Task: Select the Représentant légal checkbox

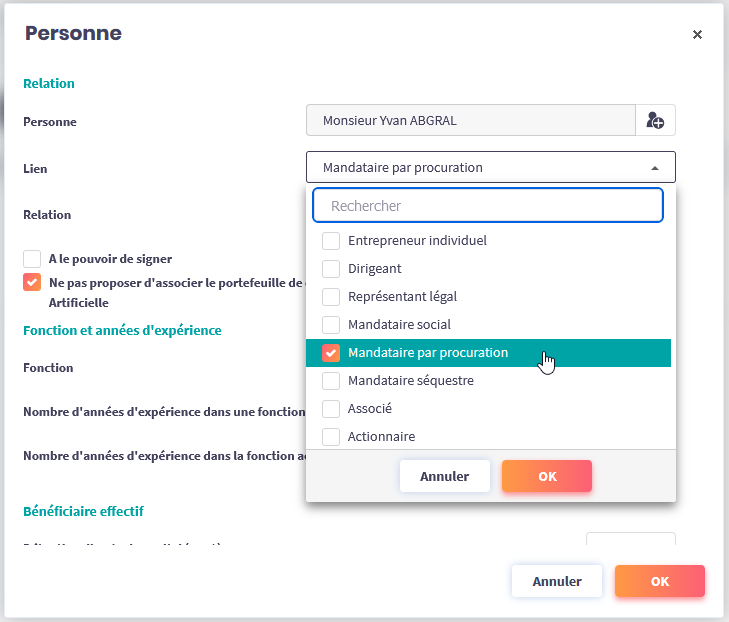Action: (331, 297)
